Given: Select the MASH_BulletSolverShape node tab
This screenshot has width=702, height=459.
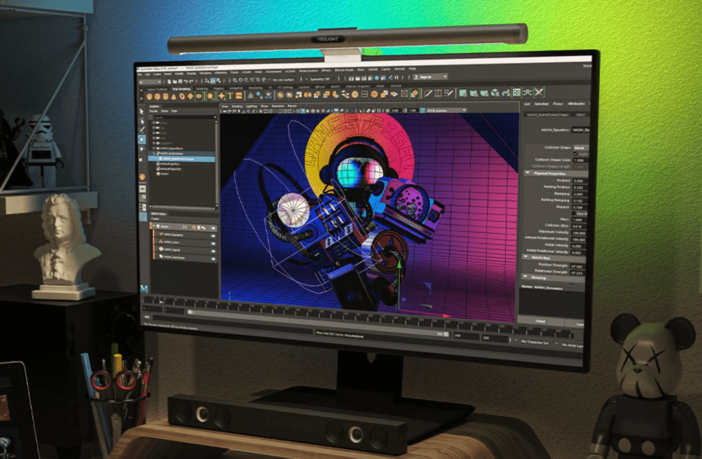Looking at the screenshot, I should 547,115.
